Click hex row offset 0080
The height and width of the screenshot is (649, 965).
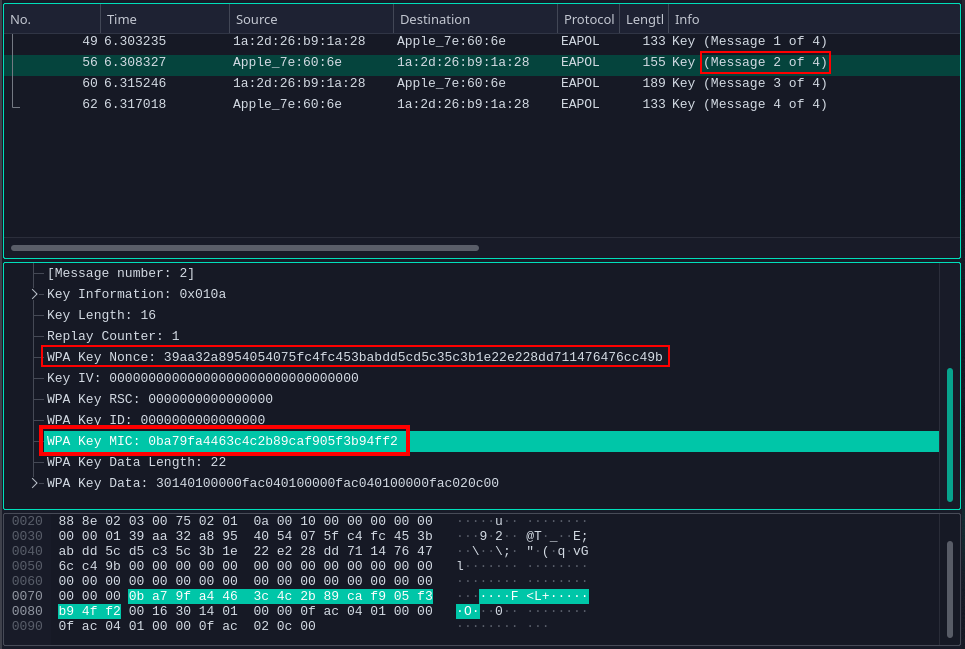pyautogui.click(x=27, y=611)
